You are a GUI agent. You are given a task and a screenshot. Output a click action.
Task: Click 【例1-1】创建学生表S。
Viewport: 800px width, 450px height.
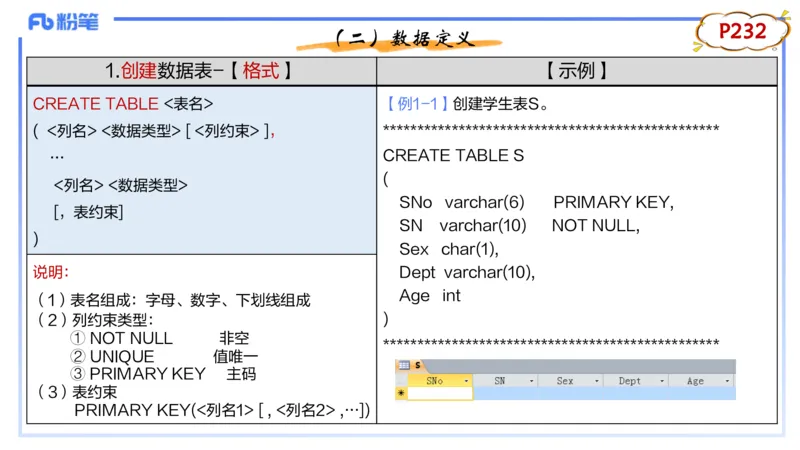[465, 104]
